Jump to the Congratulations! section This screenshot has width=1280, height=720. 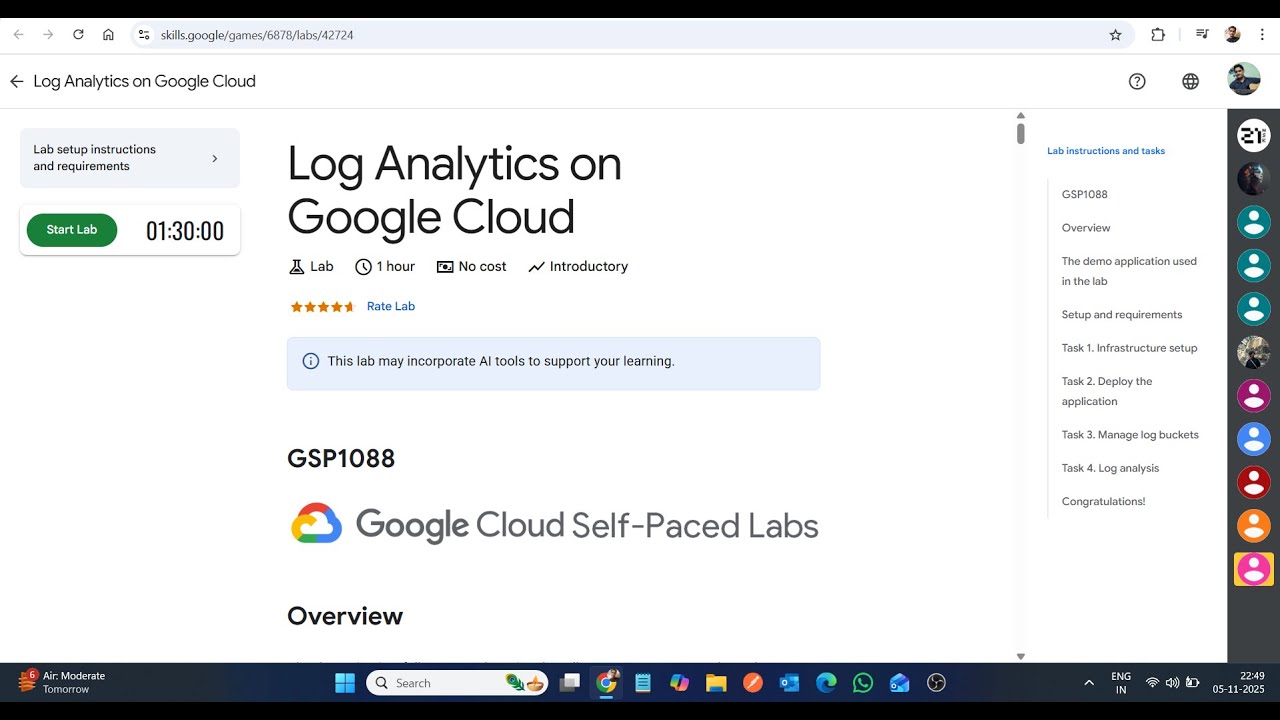click(x=1104, y=502)
